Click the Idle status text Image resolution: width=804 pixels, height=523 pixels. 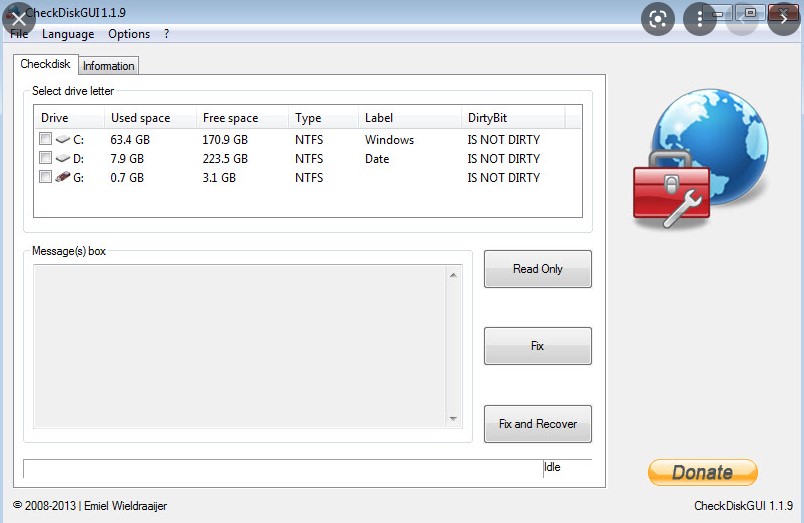pyautogui.click(x=552, y=467)
